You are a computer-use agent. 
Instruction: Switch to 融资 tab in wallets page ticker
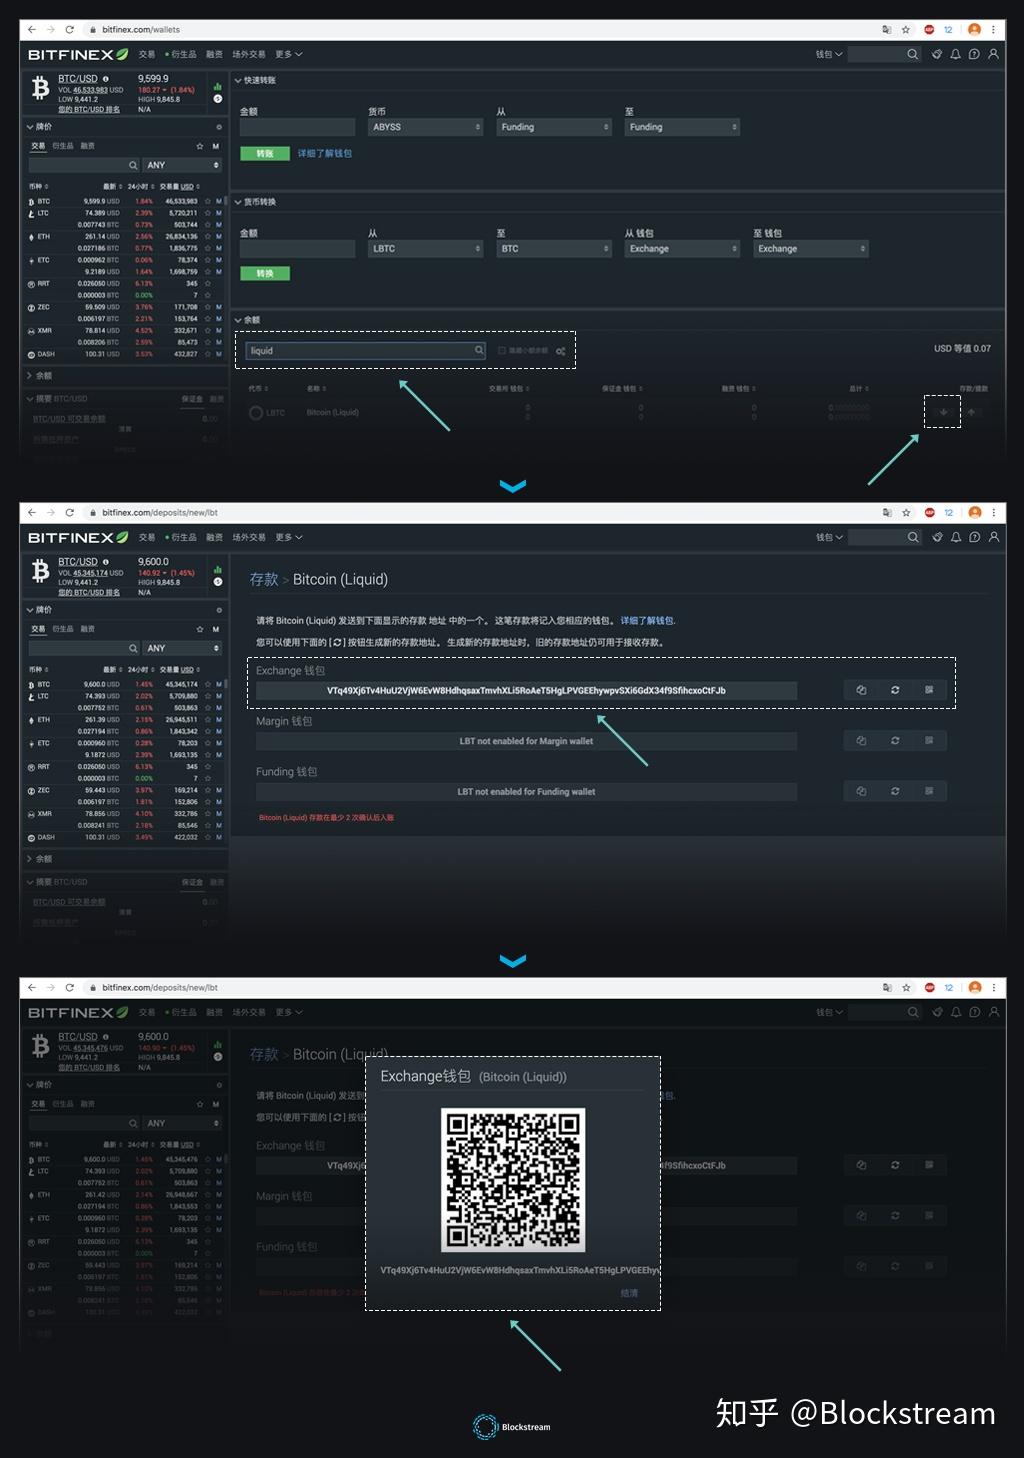coord(88,146)
